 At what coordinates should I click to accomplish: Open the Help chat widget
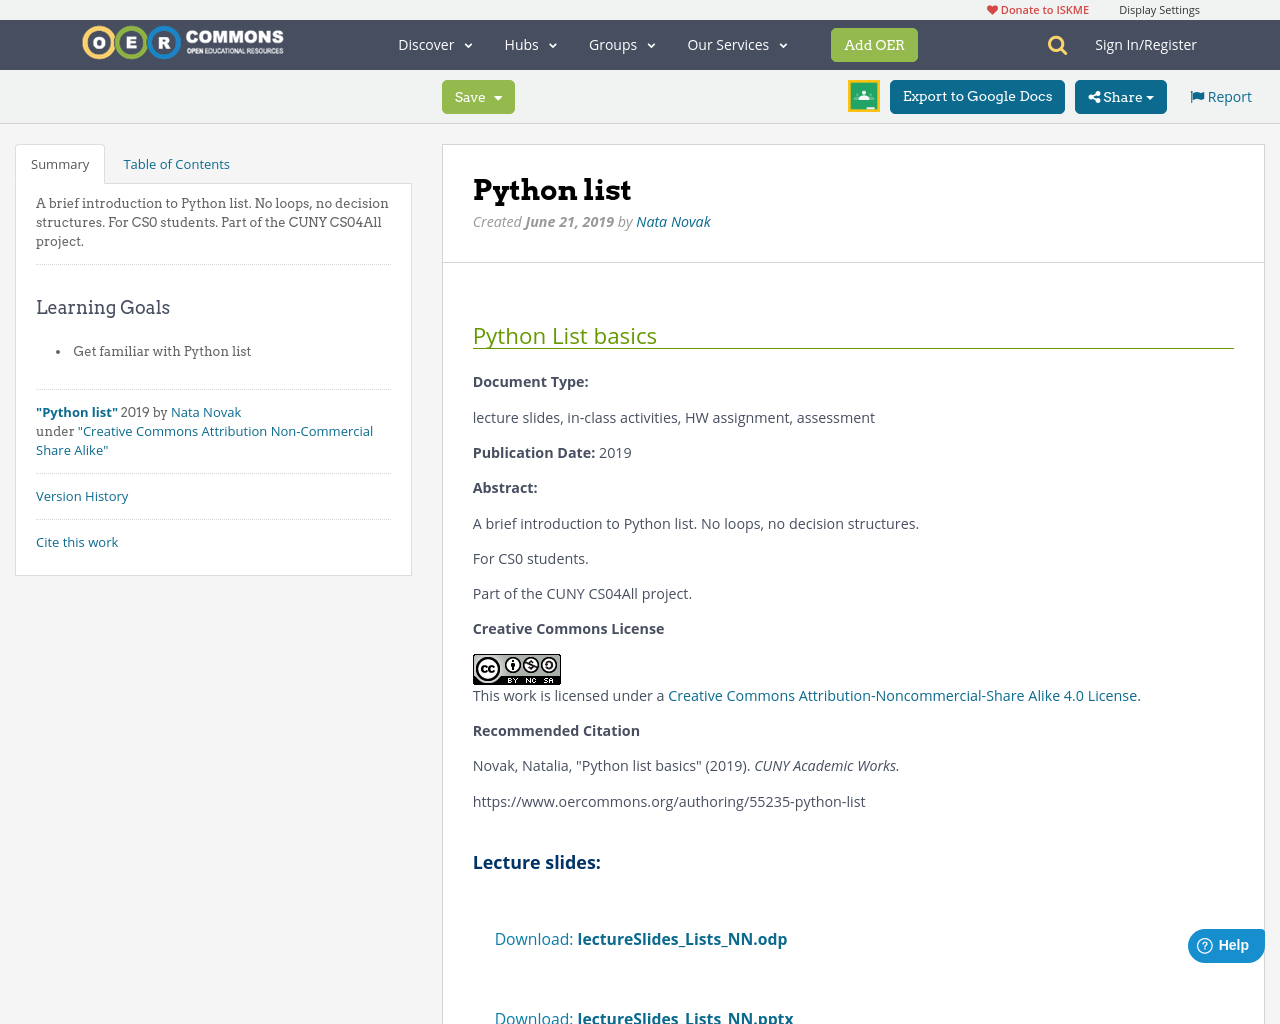1225,945
